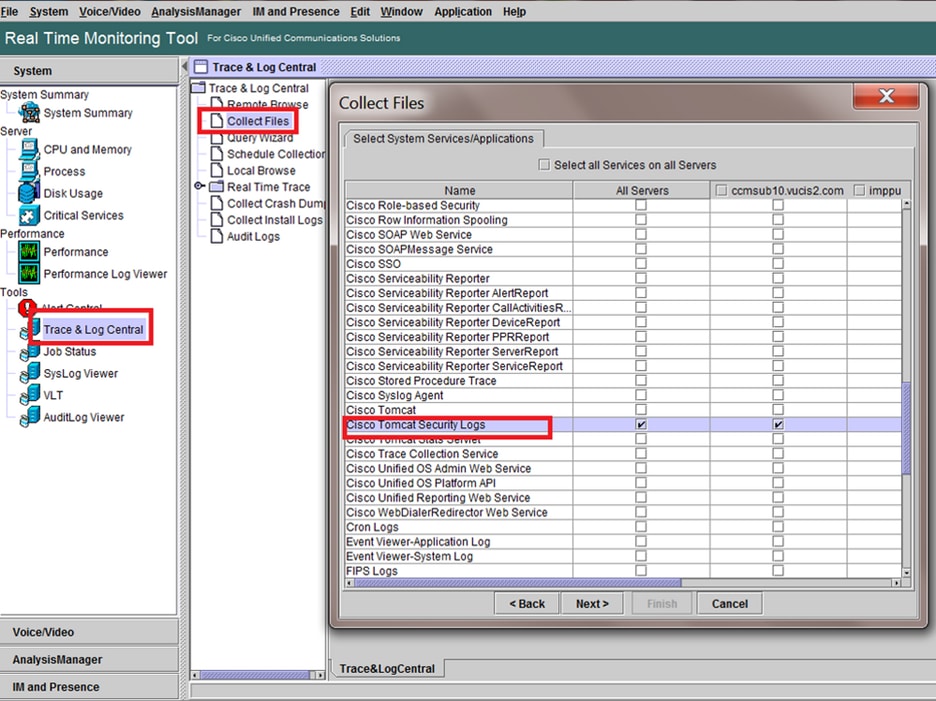
Task: Open the Process monitor icon
Action: point(29,171)
